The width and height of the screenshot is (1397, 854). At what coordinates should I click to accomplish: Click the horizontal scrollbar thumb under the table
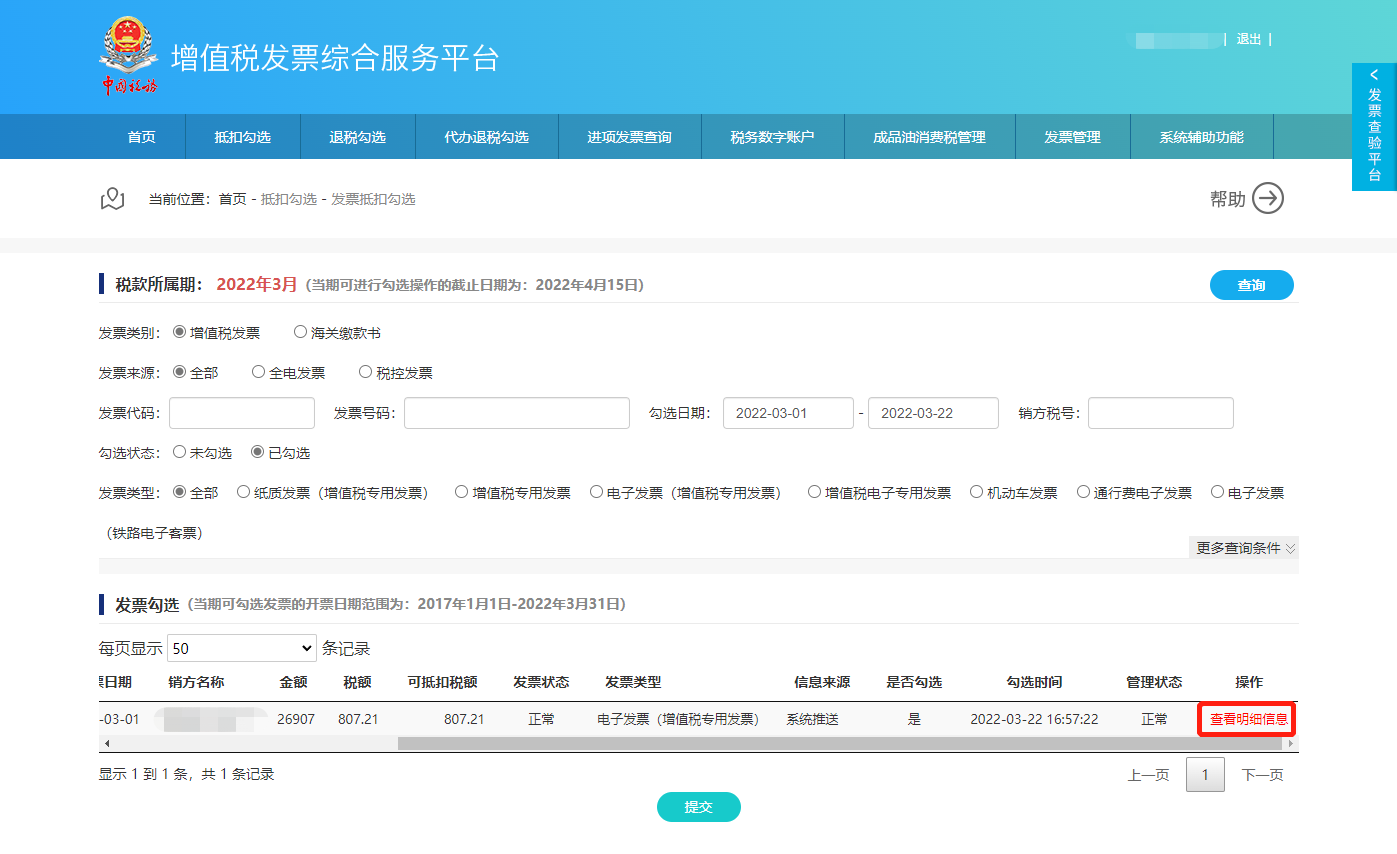point(841,744)
